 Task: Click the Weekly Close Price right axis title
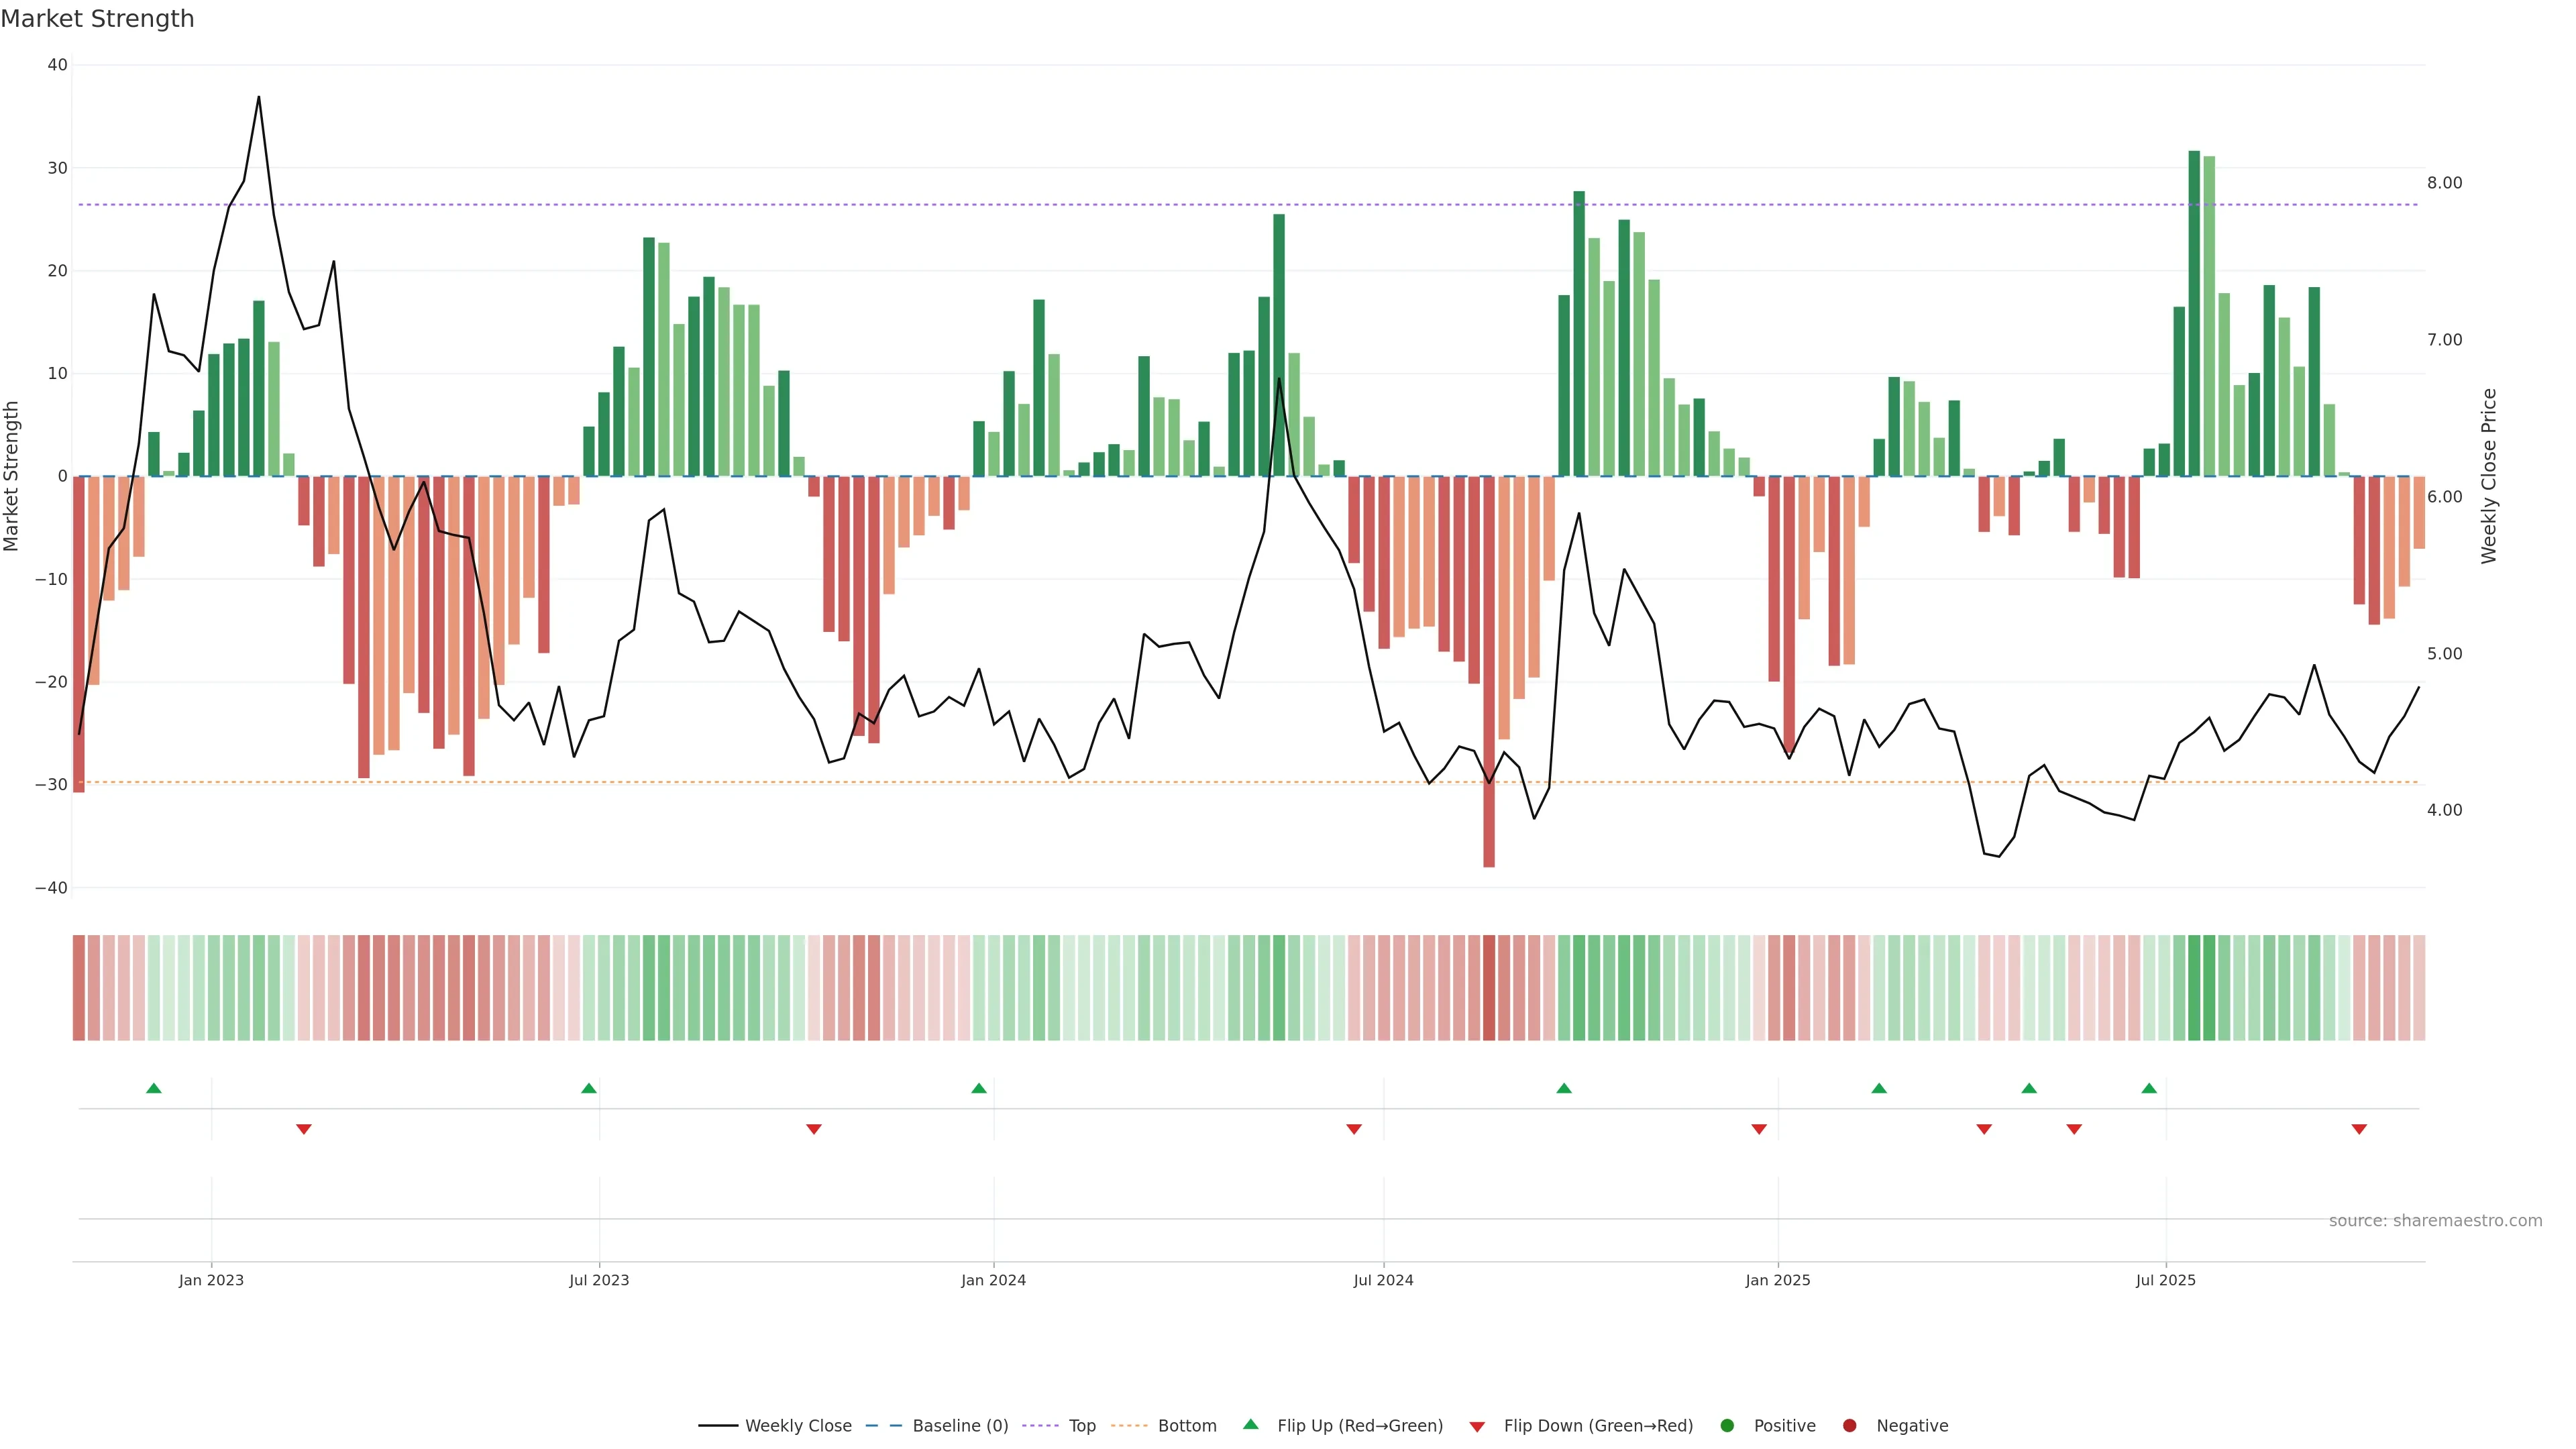[x=2489, y=476]
